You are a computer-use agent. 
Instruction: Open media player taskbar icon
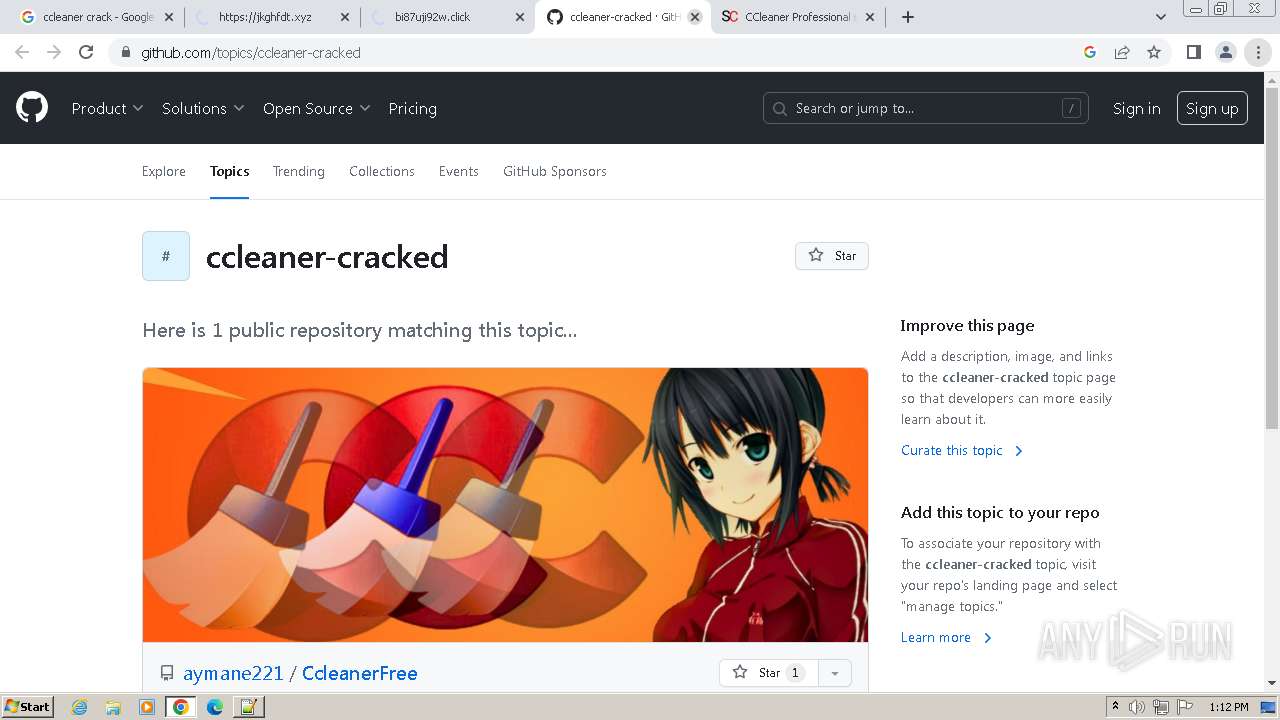(147, 707)
